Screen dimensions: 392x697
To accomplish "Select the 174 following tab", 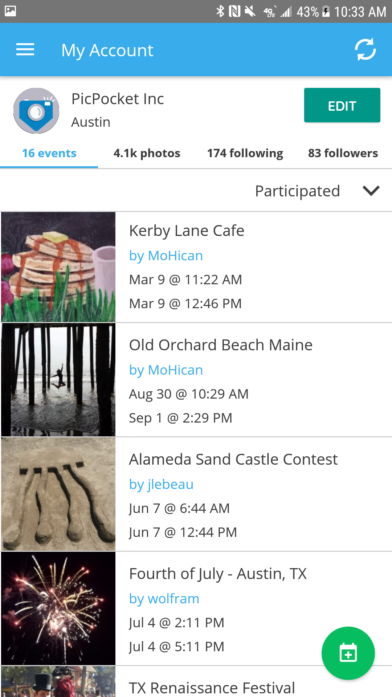I will tap(245, 153).
